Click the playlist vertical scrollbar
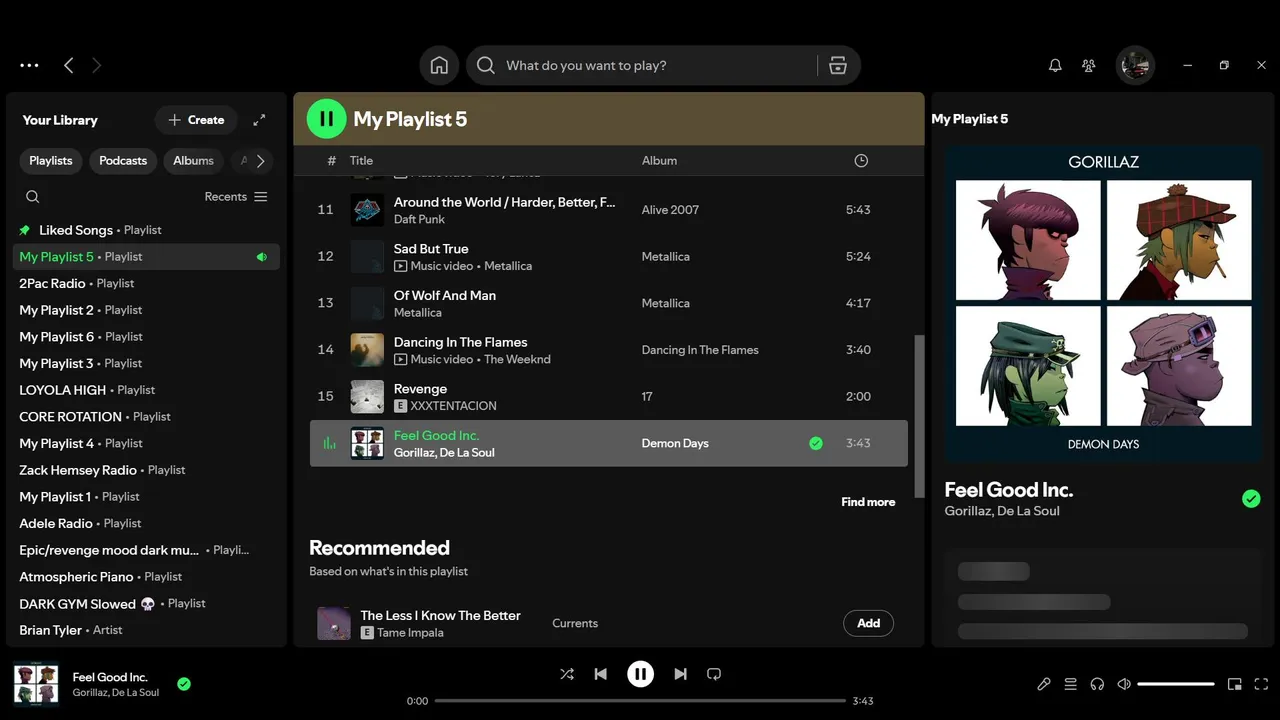The image size is (1280, 720). click(919, 415)
